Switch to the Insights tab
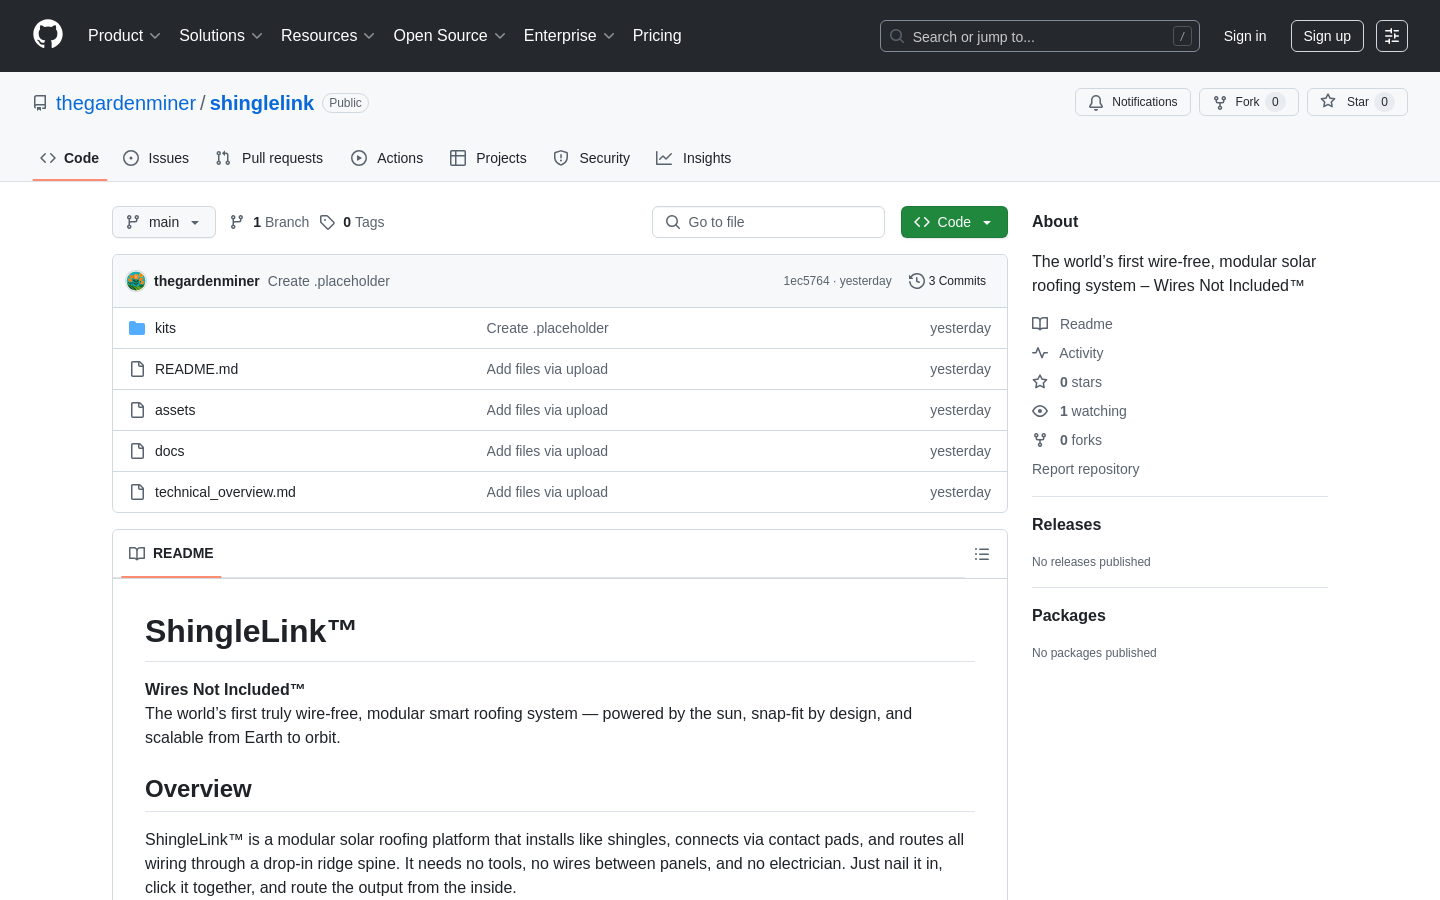Viewport: 1440px width, 900px height. (694, 158)
